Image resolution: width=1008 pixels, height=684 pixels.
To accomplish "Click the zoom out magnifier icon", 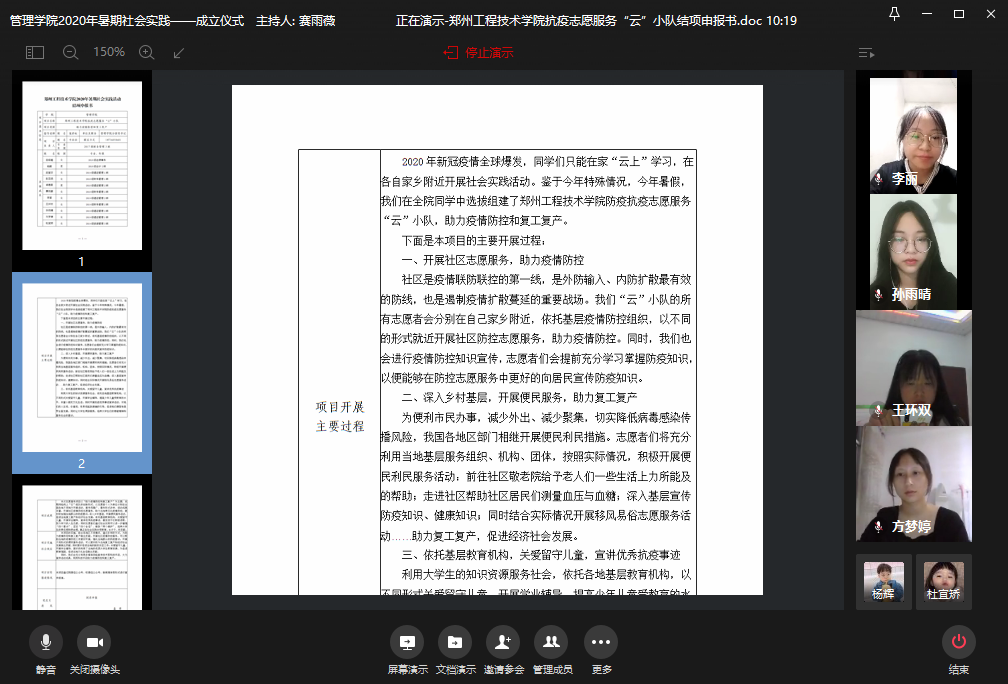I will (x=70, y=52).
